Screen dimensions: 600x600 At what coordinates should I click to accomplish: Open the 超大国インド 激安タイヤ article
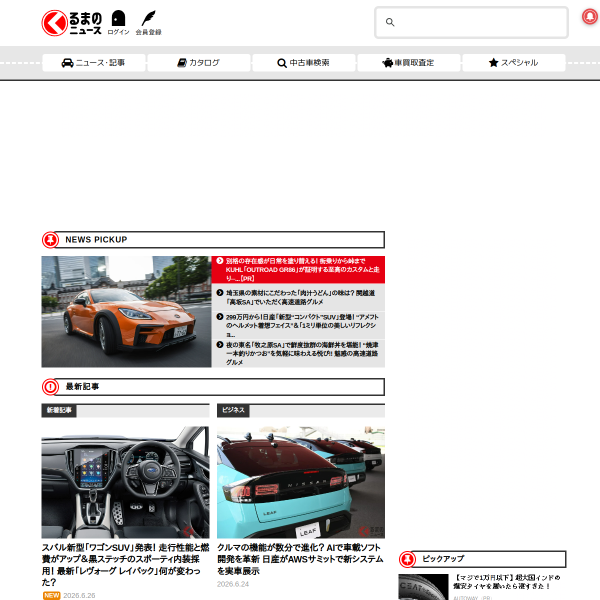click(x=507, y=582)
